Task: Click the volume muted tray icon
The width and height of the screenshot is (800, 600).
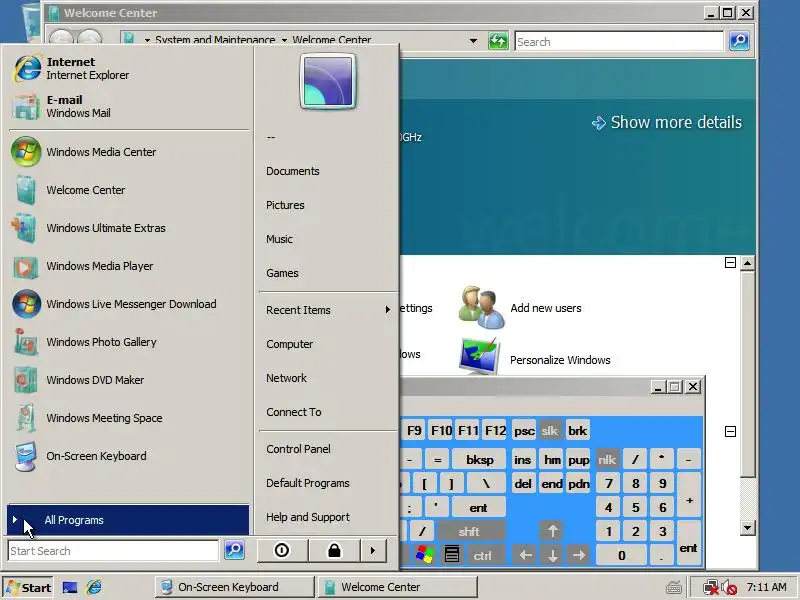Action: (x=730, y=588)
